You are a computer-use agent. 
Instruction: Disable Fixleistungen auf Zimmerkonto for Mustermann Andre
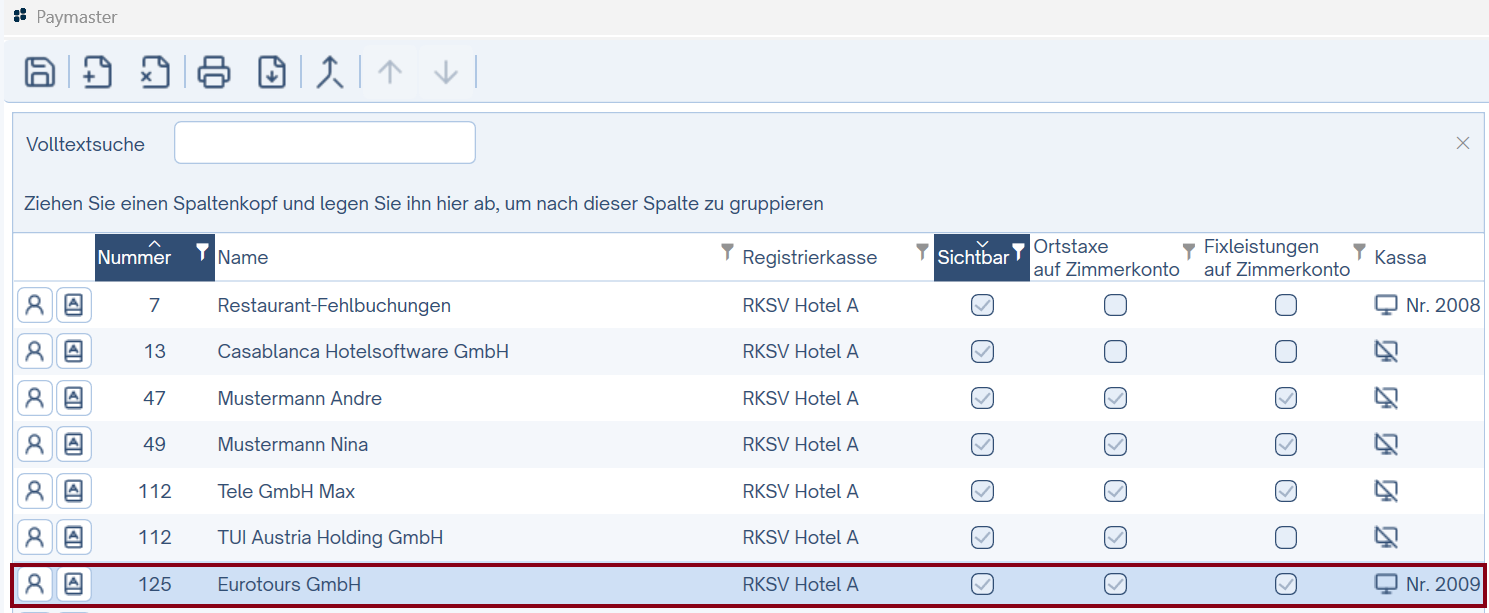pyautogui.click(x=1286, y=397)
